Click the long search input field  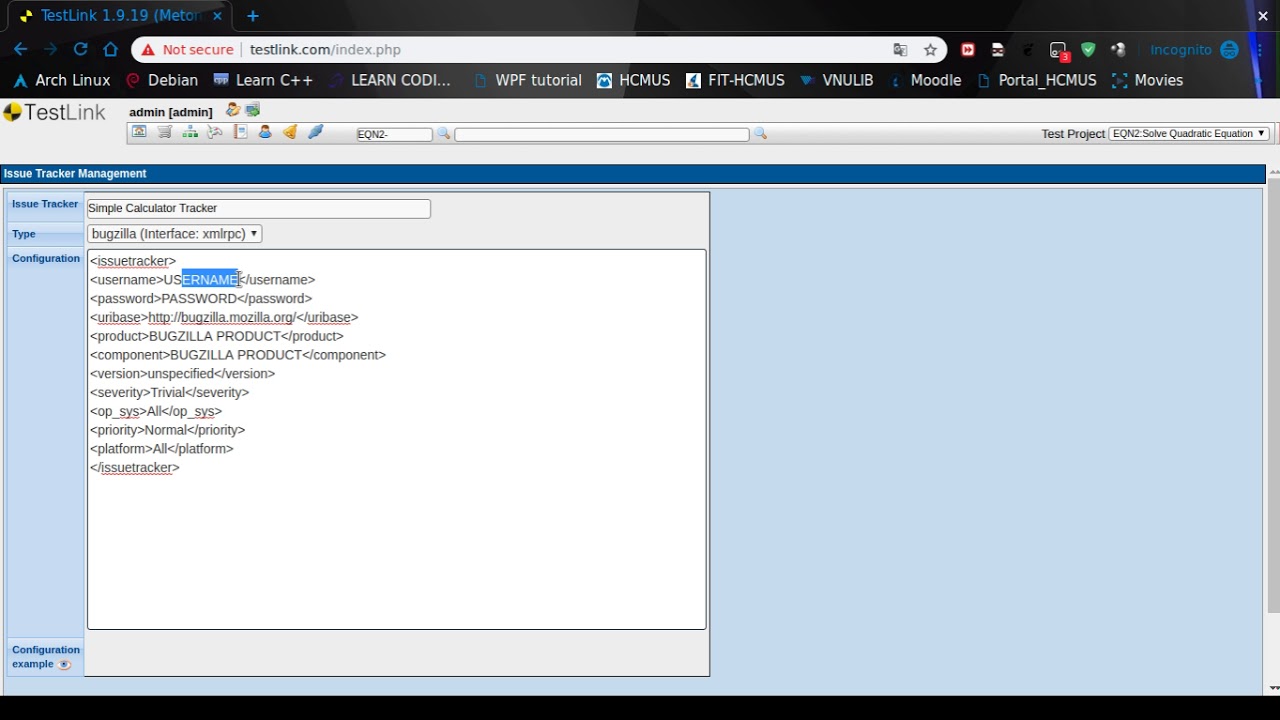pos(602,134)
